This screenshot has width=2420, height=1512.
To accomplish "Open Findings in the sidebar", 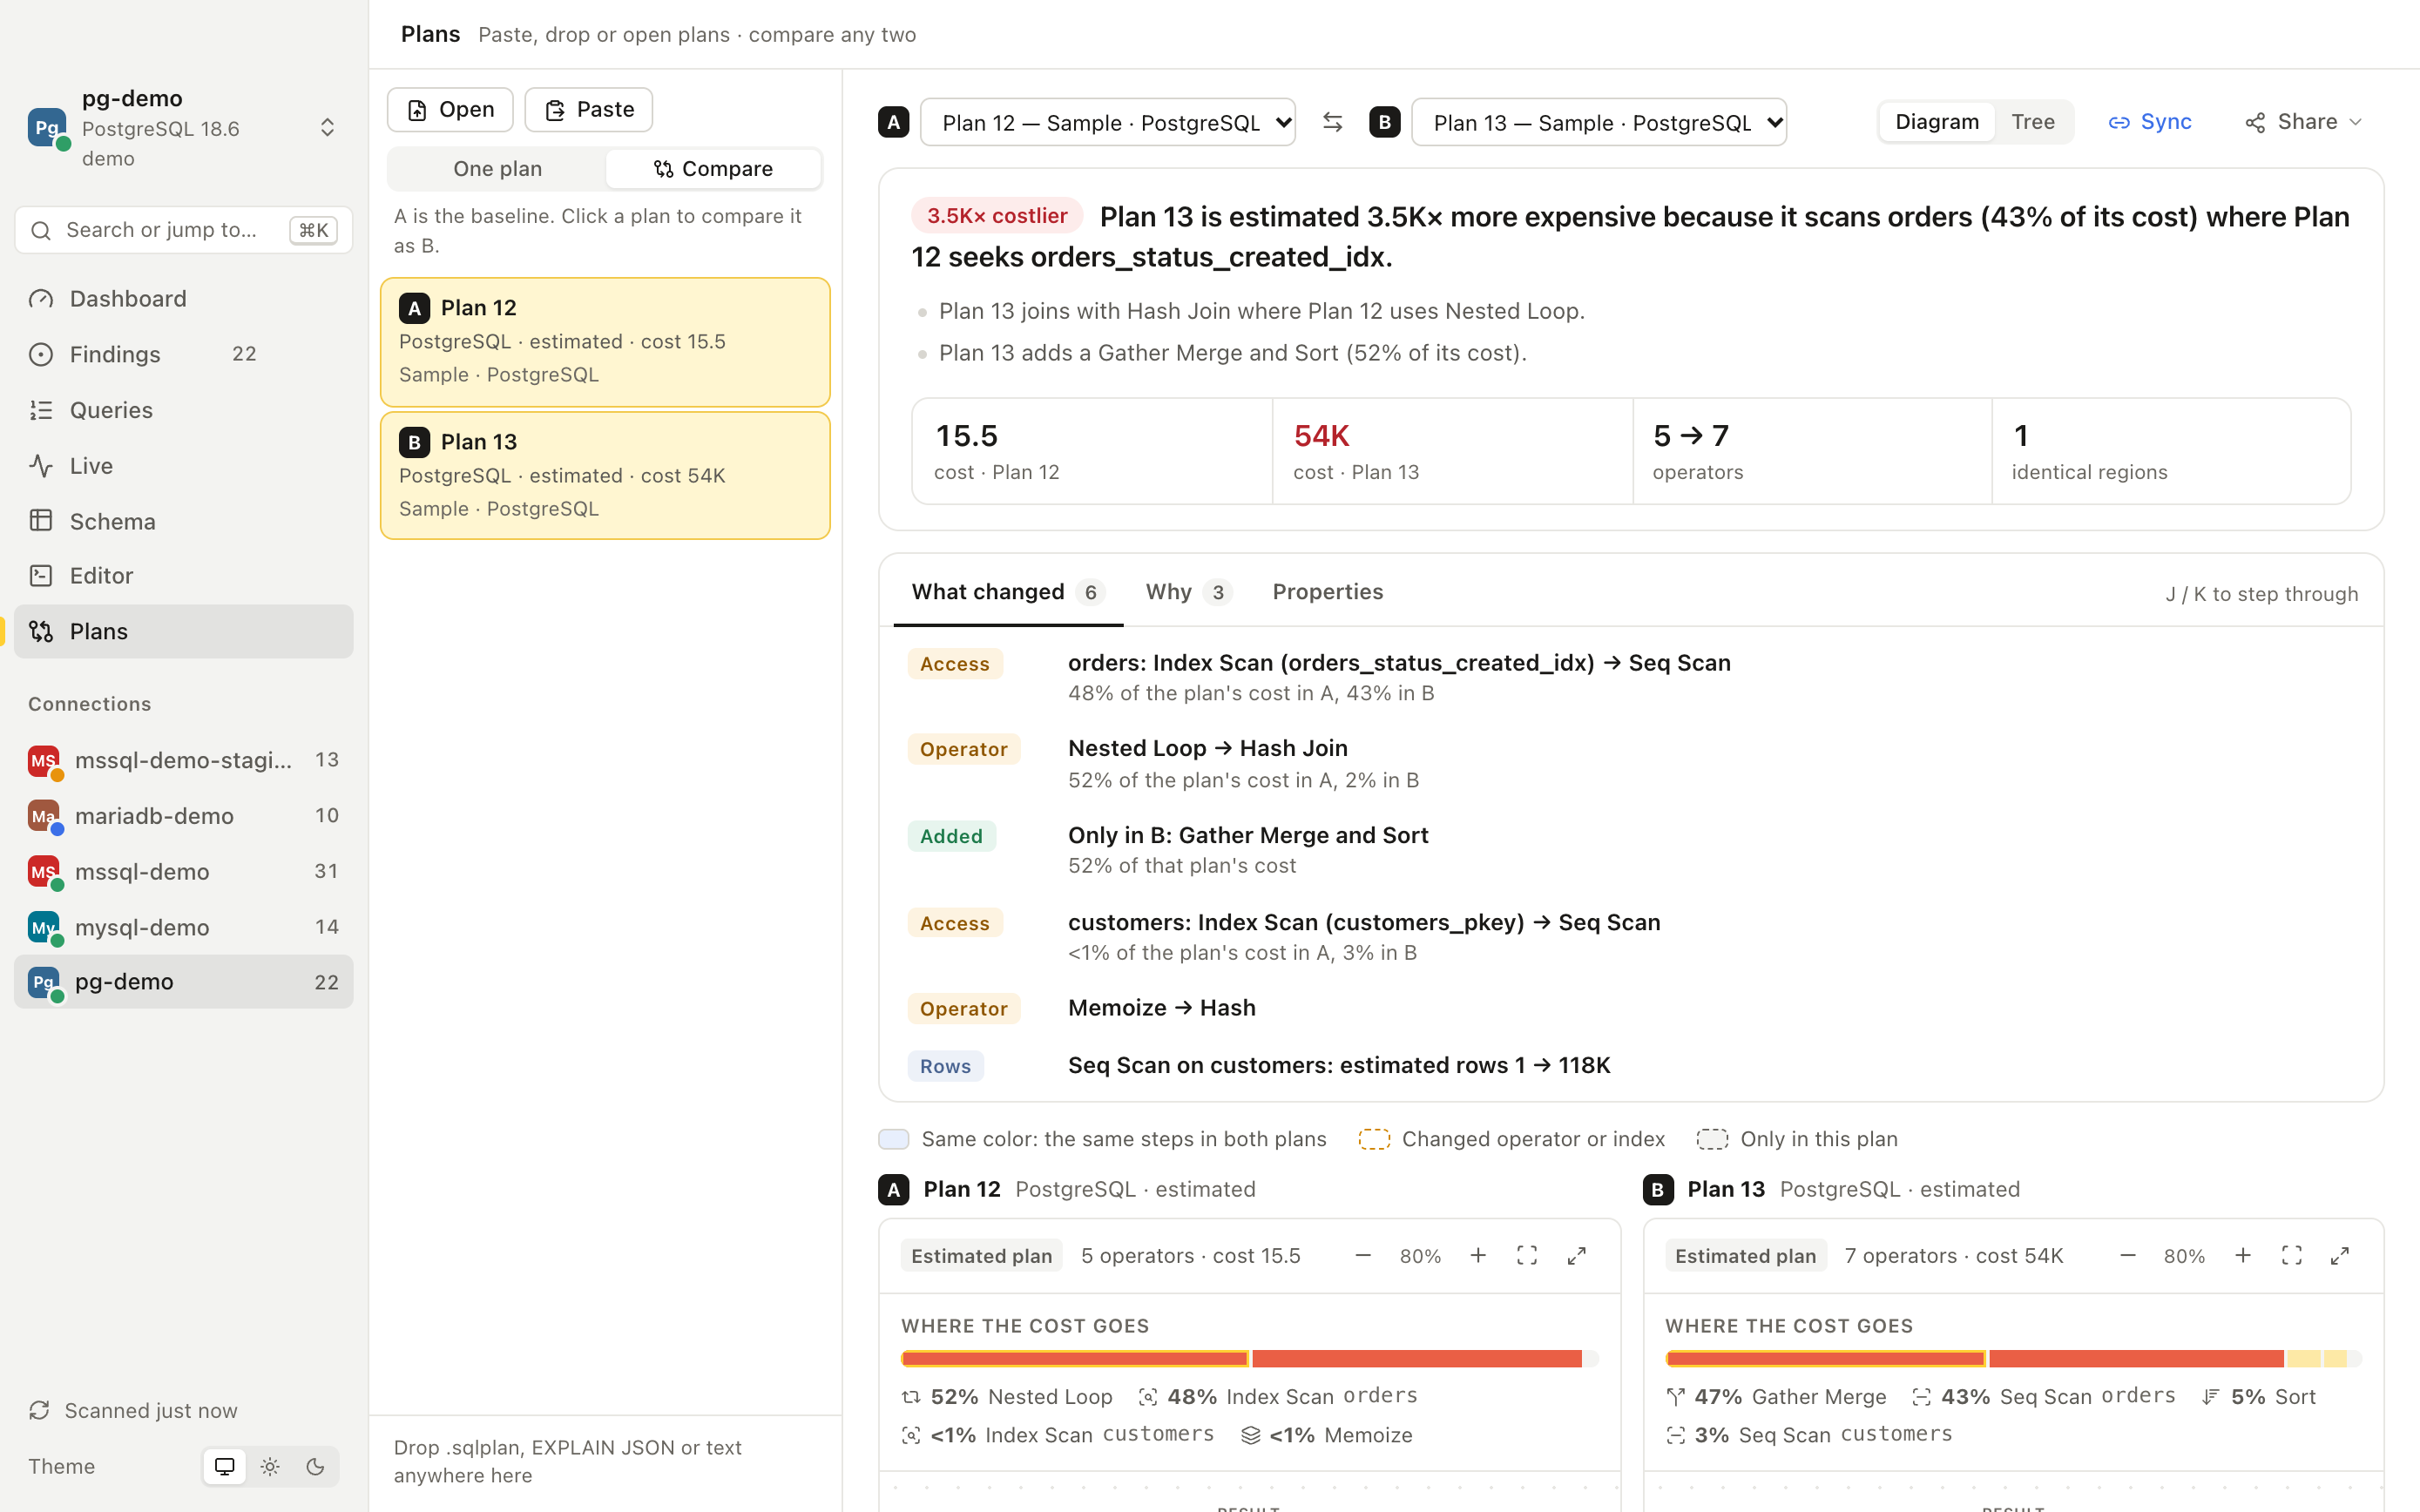I will pyautogui.click(x=184, y=354).
